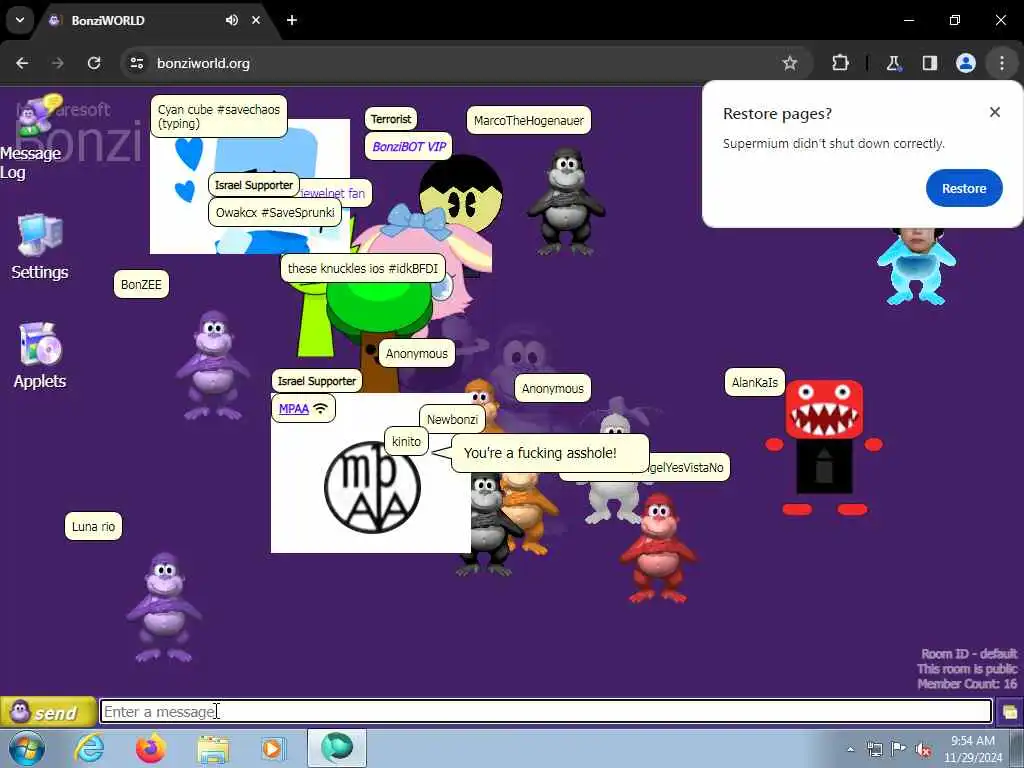Click the muted volume tray icon
This screenshot has height=768, width=1024.
pyautogui.click(x=923, y=749)
